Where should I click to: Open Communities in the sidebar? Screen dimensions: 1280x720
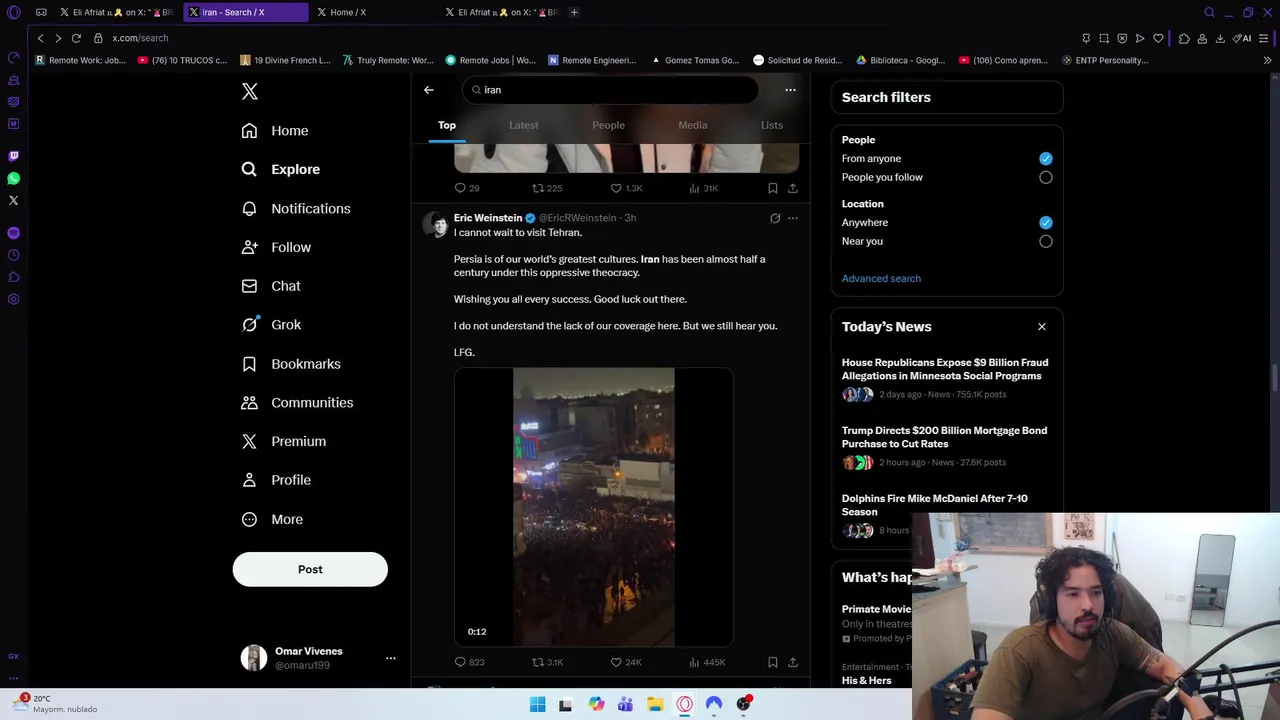pos(297,403)
